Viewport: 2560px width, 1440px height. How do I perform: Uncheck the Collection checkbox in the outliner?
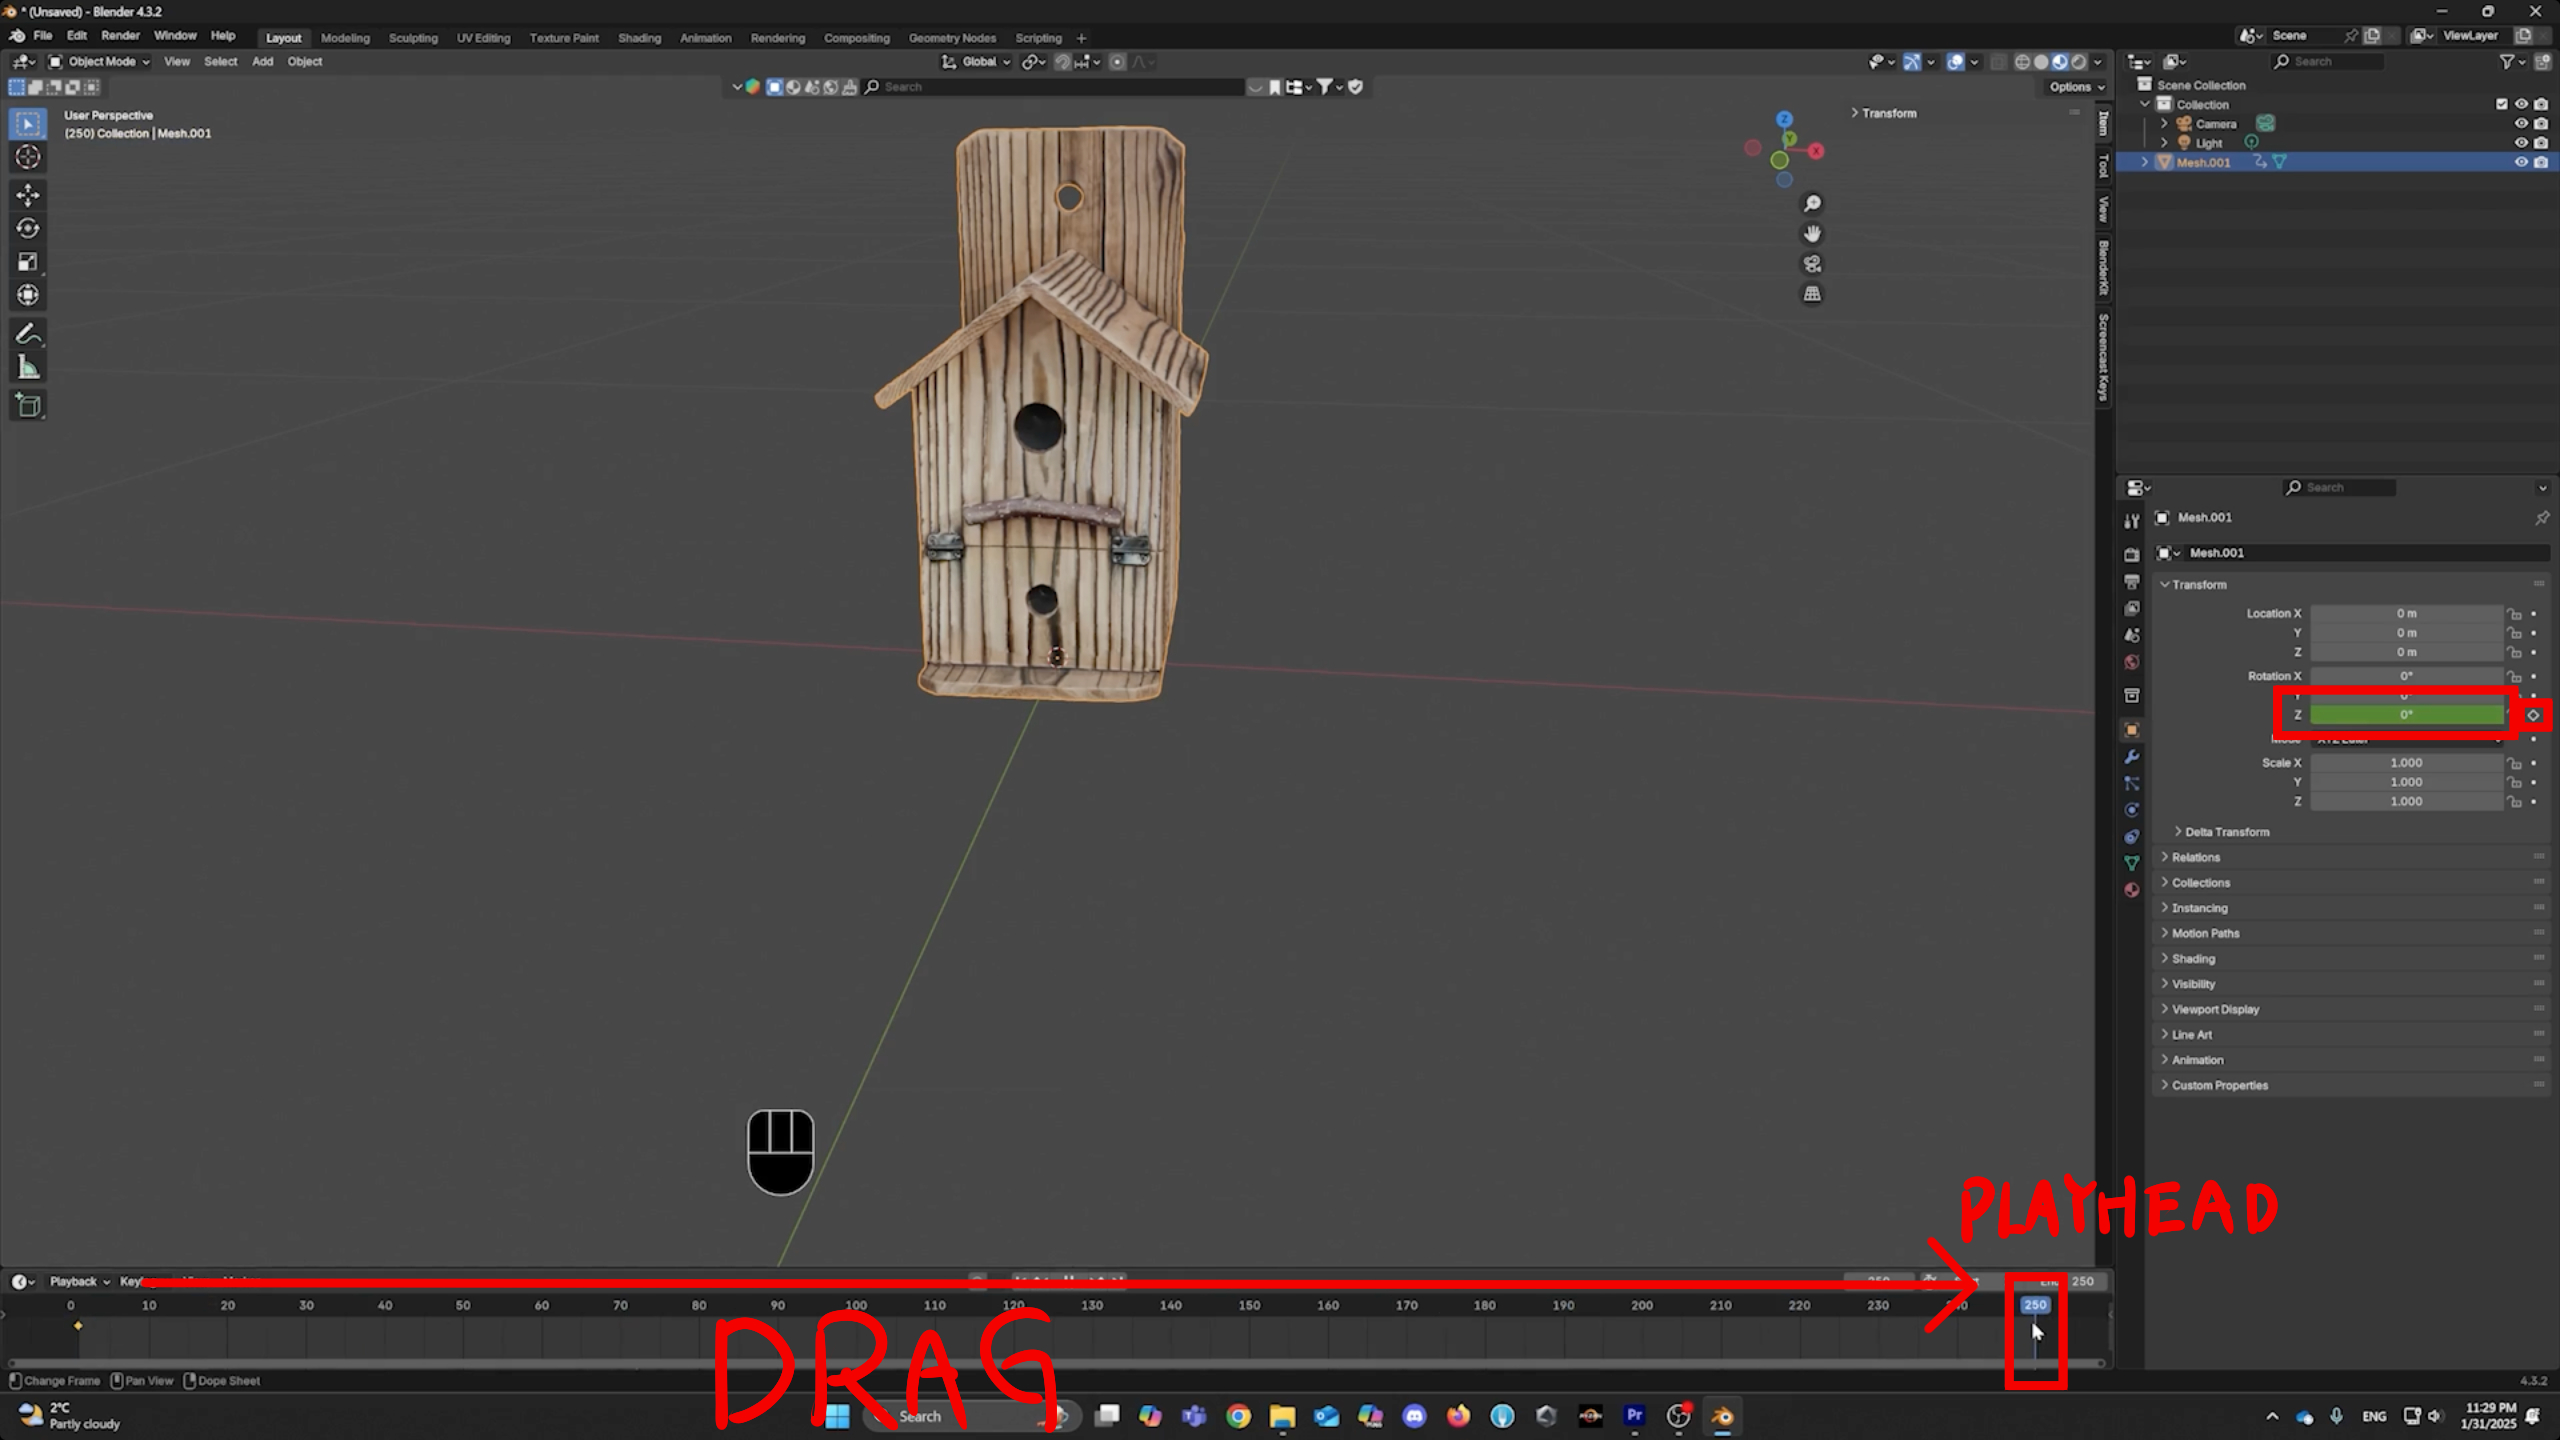point(2501,103)
